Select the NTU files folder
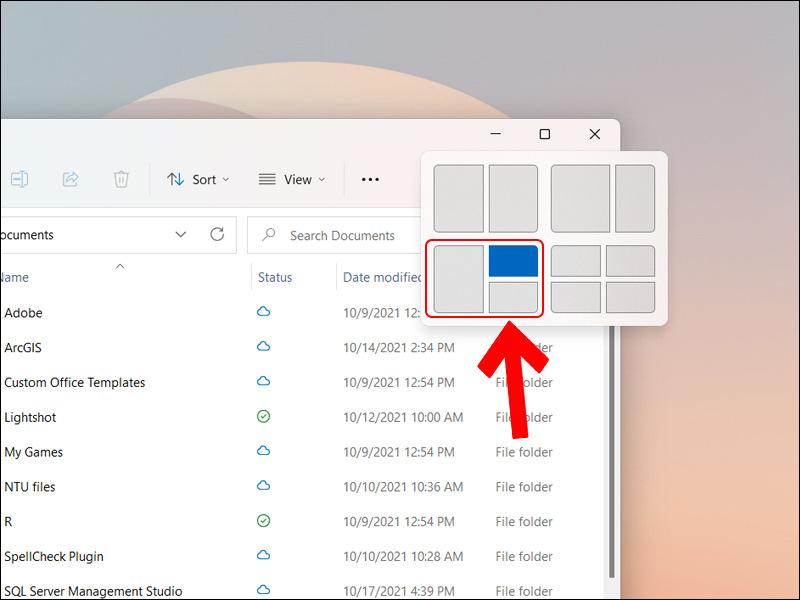Image resolution: width=800 pixels, height=600 pixels. 30,487
